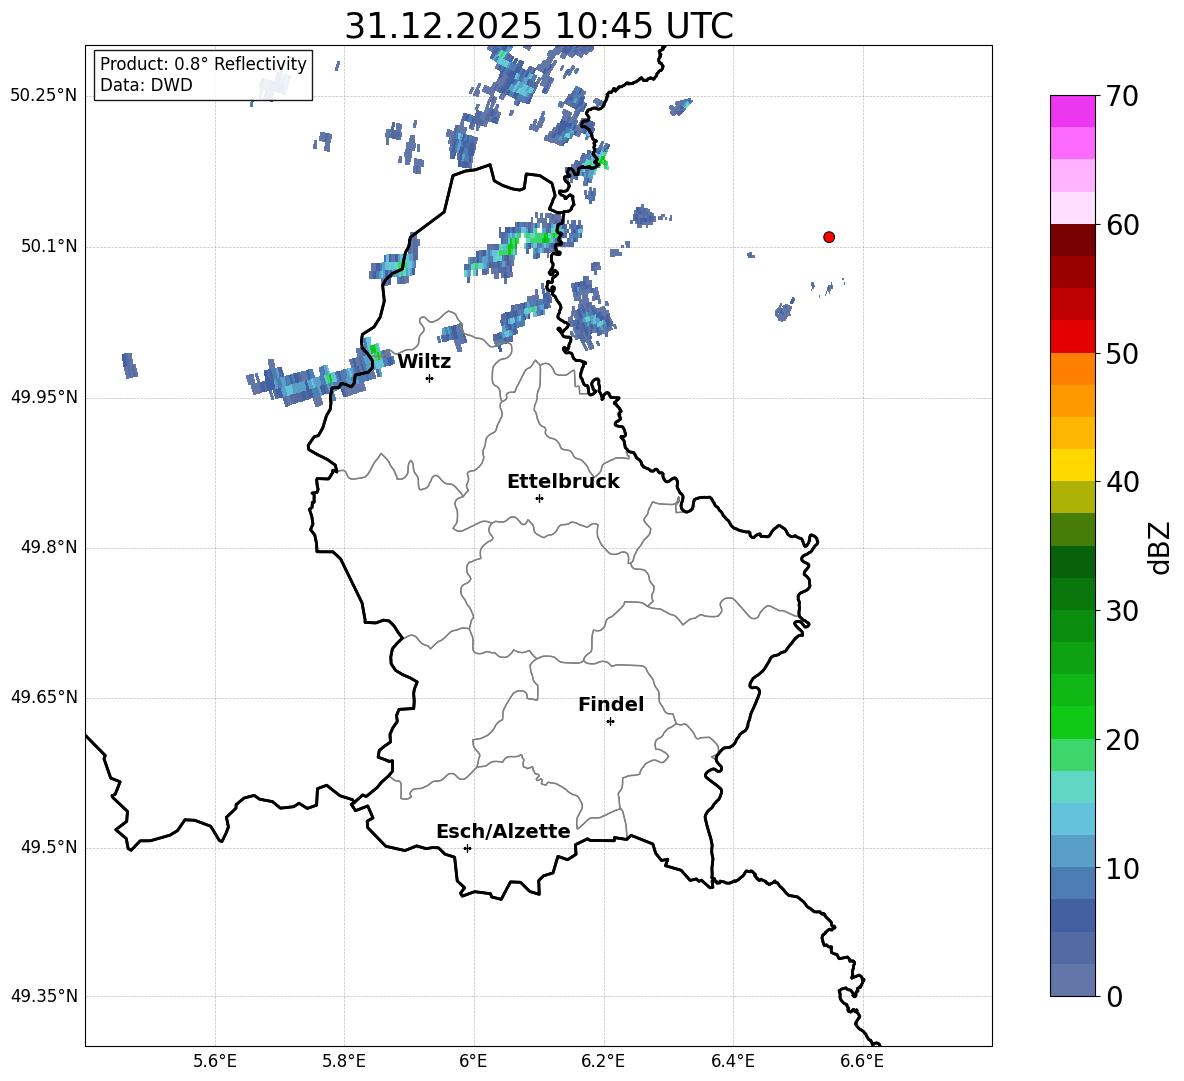Click the 49.95°N latitude label
The height and width of the screenshot is (1081, 1184).
coord(44,397)
